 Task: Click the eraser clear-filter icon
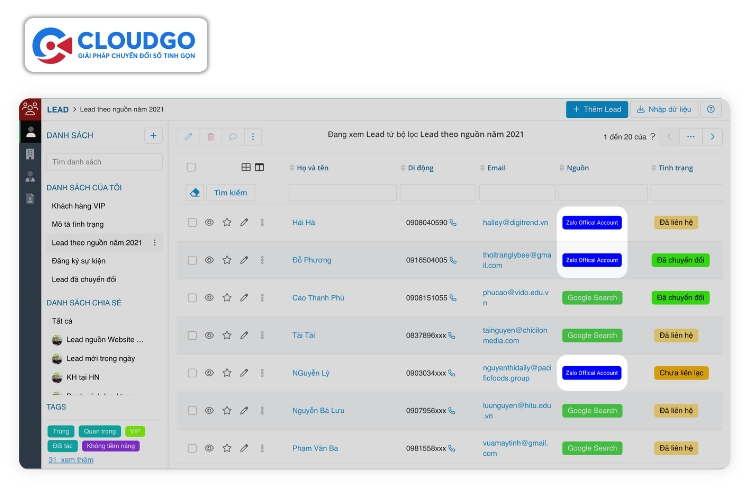[x=194, y=192]
